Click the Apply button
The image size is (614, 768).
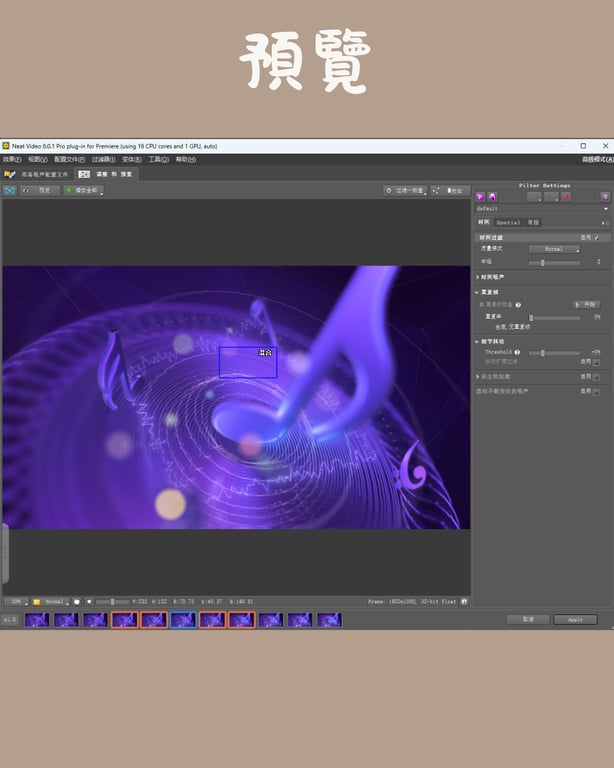click(x=575, y=620)
